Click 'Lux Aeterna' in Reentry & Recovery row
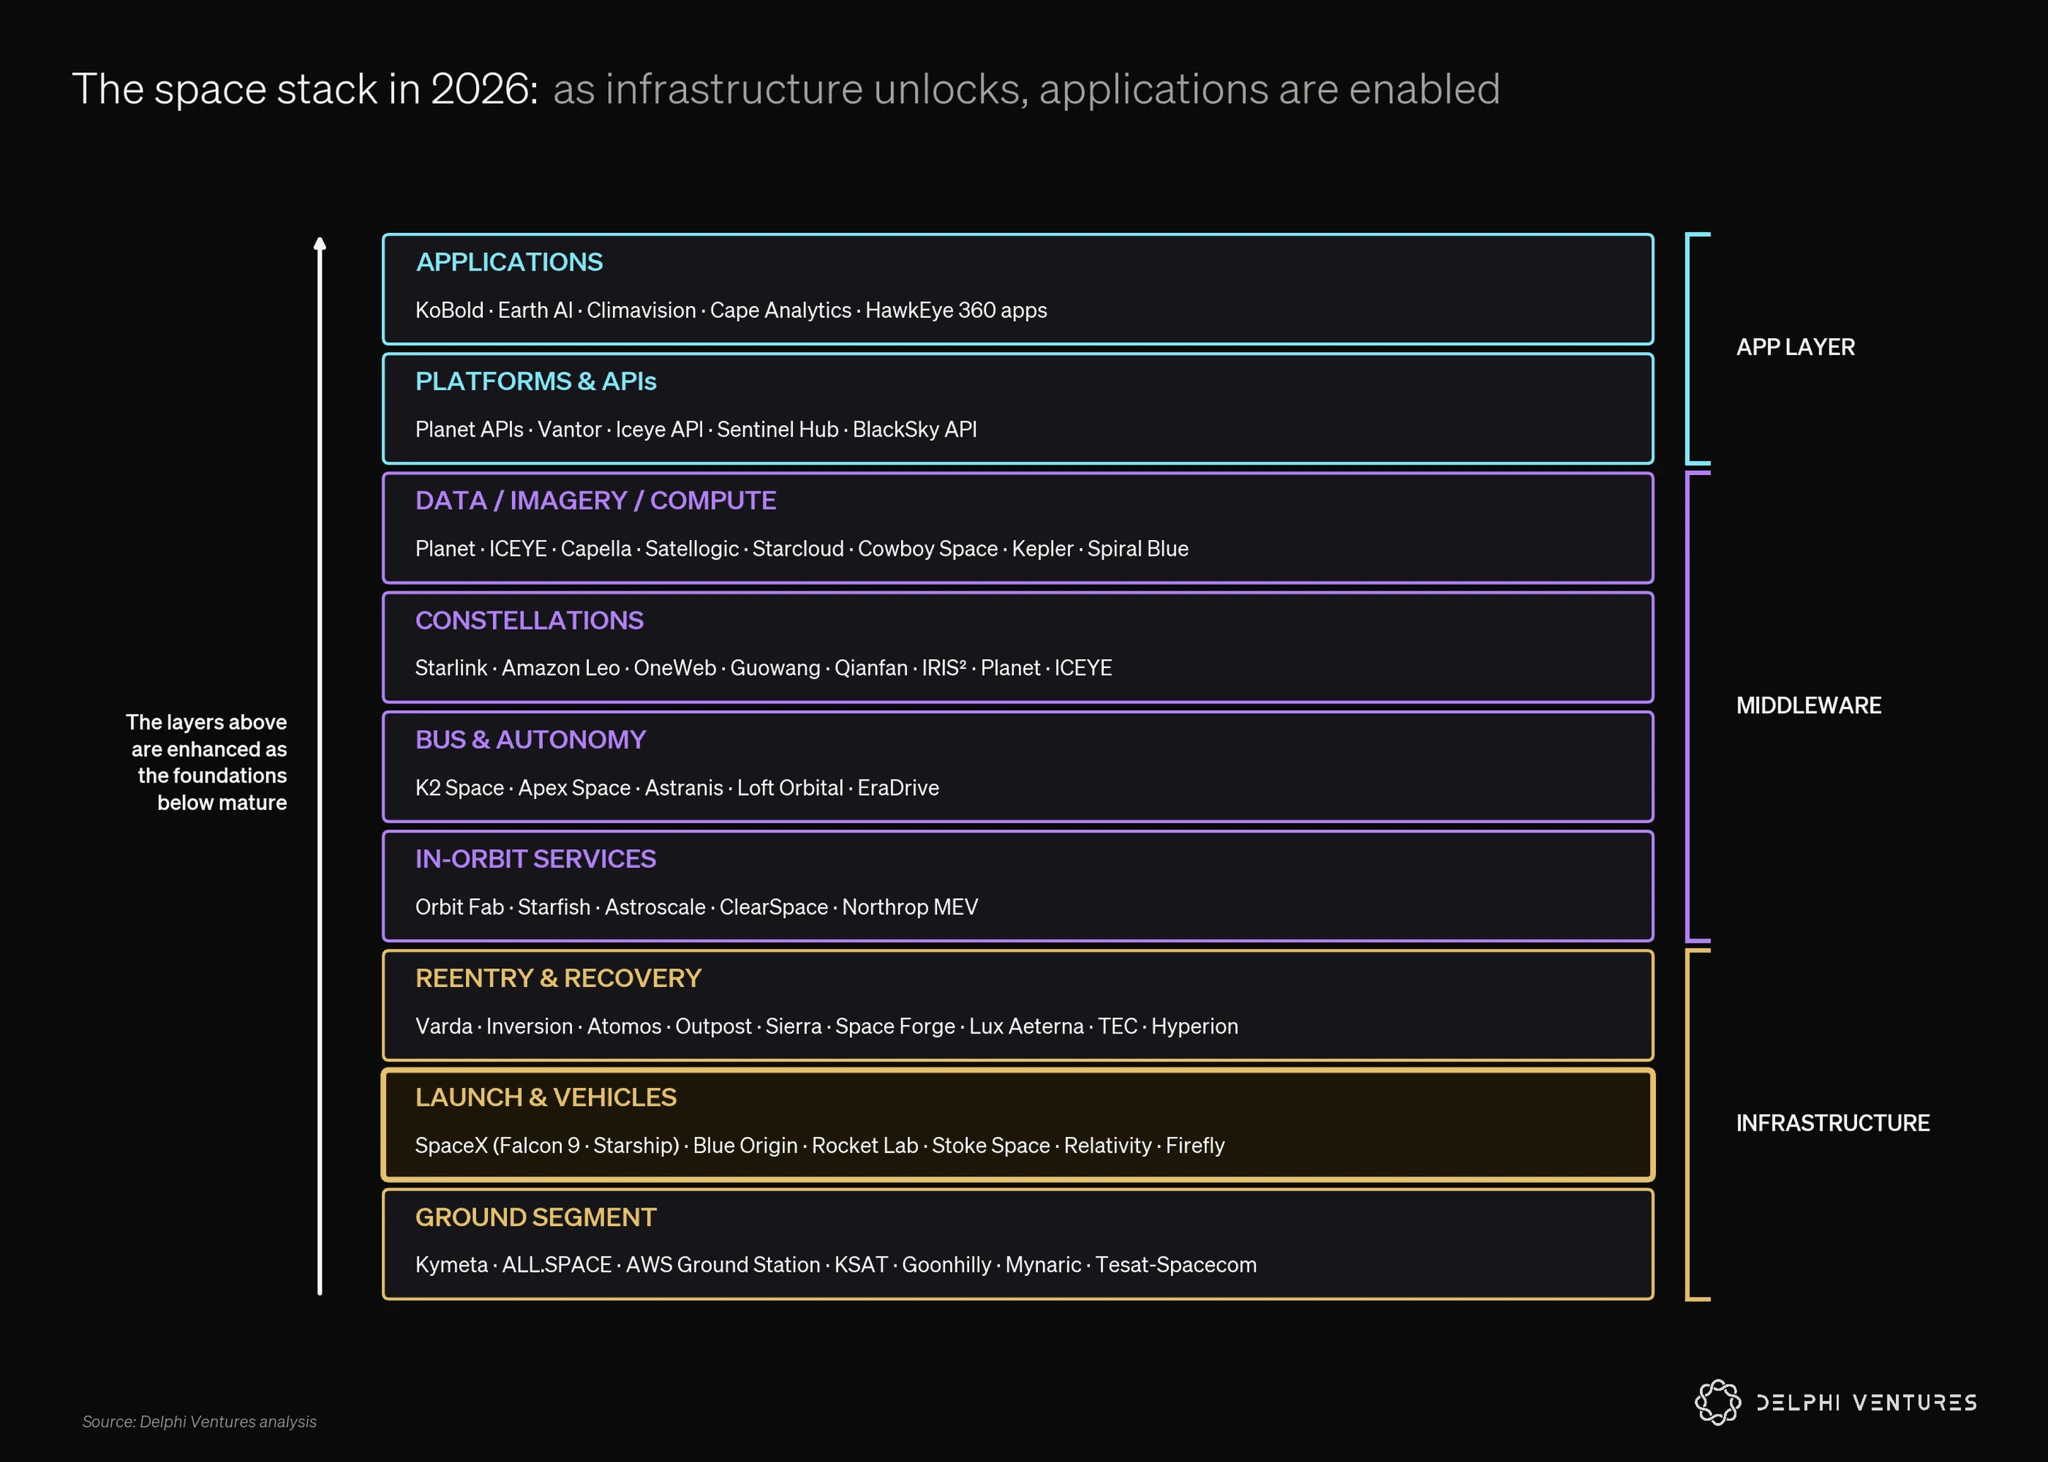 [x=1027, y=1026]
